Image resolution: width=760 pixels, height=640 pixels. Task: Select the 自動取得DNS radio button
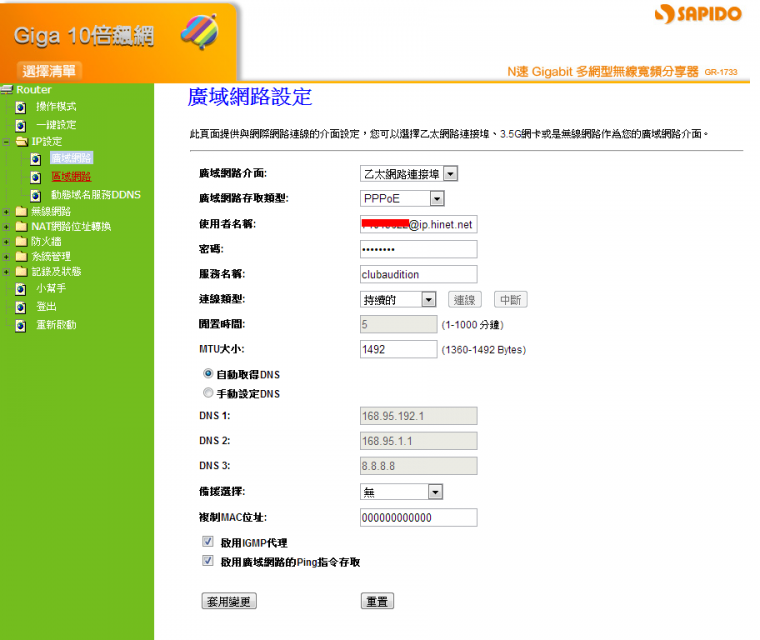[x=208, y=374]
